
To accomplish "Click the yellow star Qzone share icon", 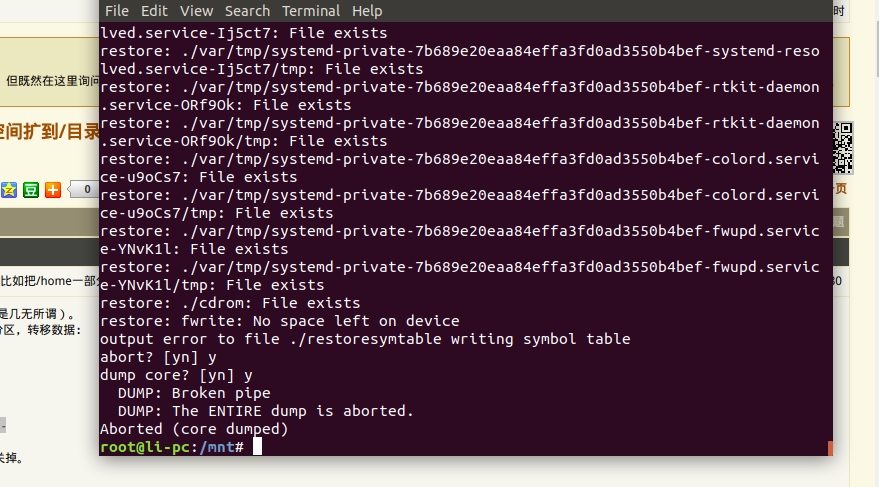I will coord(8,190).
